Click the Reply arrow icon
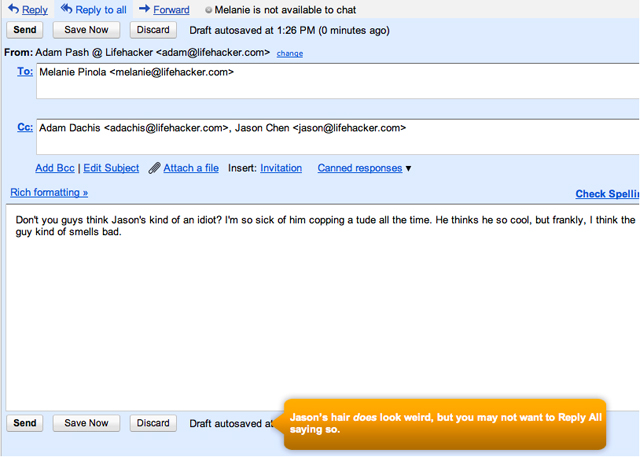 pos(14,9)
